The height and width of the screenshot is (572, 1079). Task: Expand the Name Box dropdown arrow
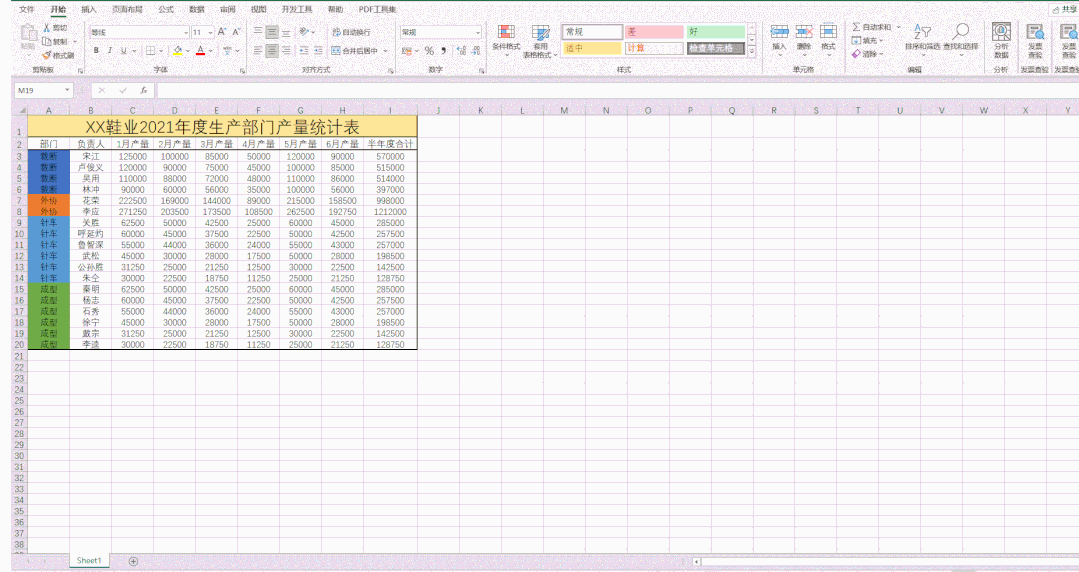pyautogui.click(x=68, y=90)
